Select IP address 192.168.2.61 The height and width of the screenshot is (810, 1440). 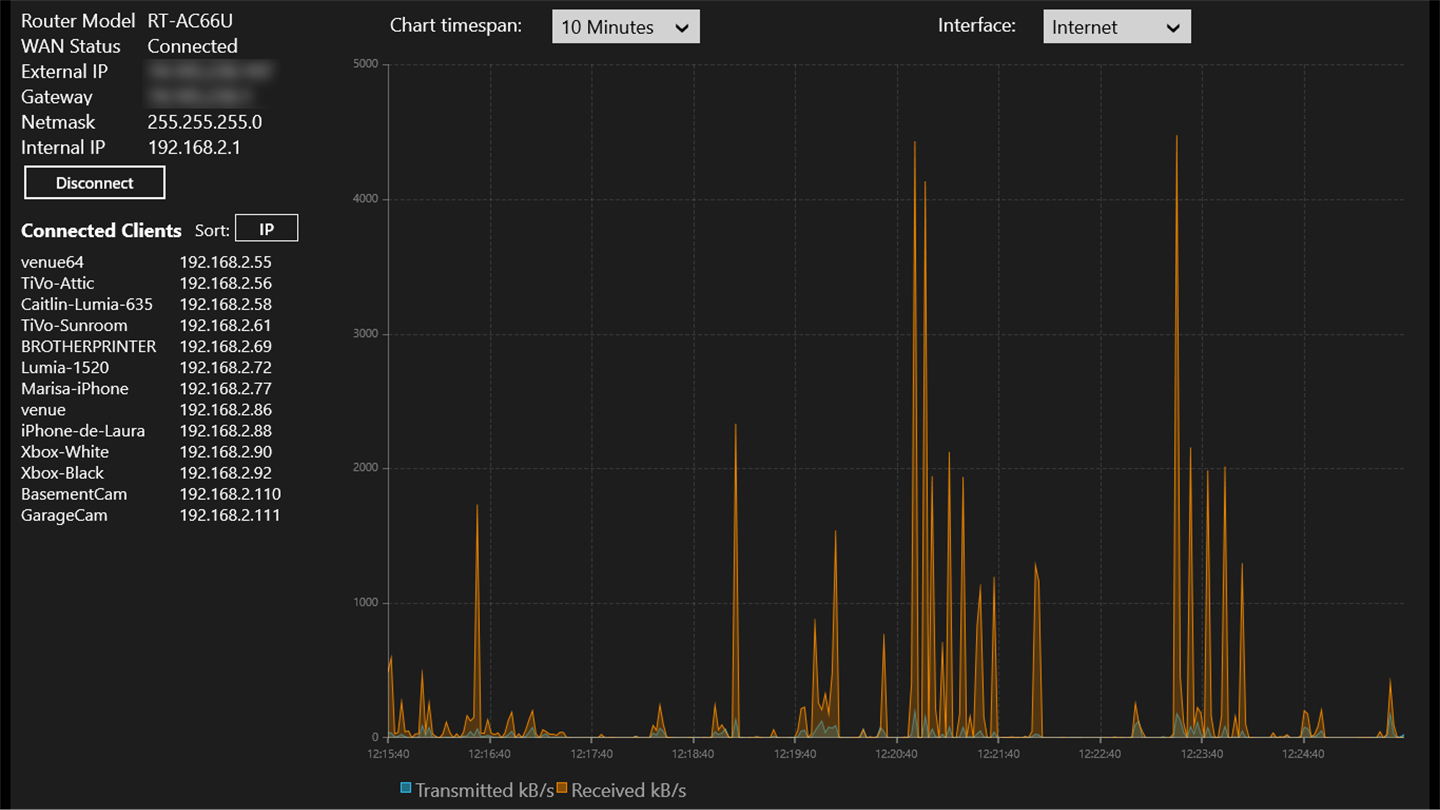[x=226, y=325]
